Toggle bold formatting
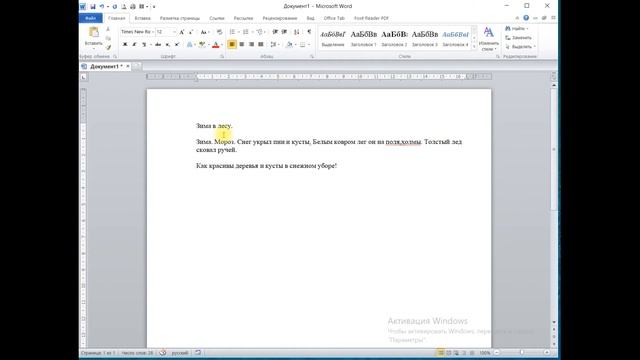Image resolution: width=640 pixels, height=360 pixels. point(125,44)
